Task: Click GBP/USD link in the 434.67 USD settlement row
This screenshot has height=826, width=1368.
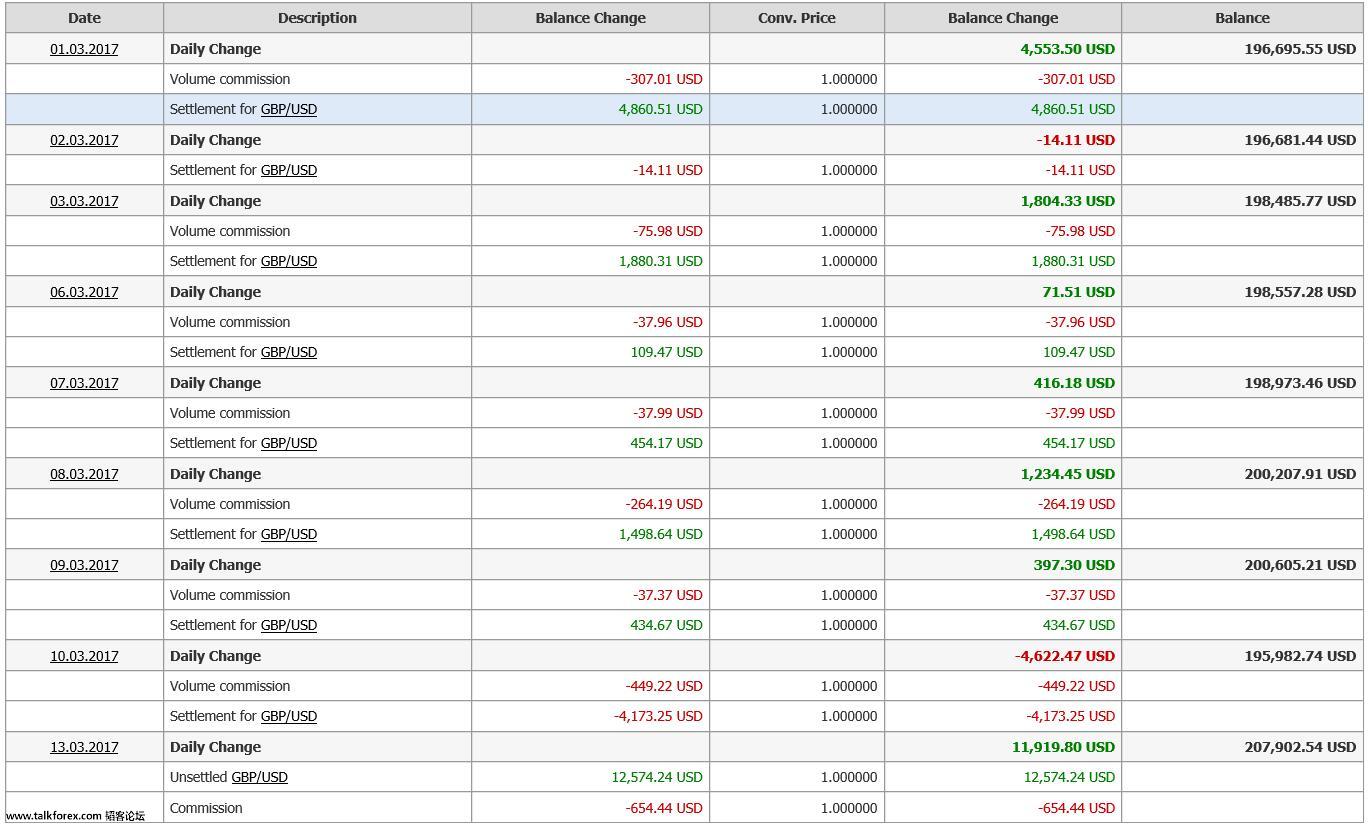Action: 289,625
